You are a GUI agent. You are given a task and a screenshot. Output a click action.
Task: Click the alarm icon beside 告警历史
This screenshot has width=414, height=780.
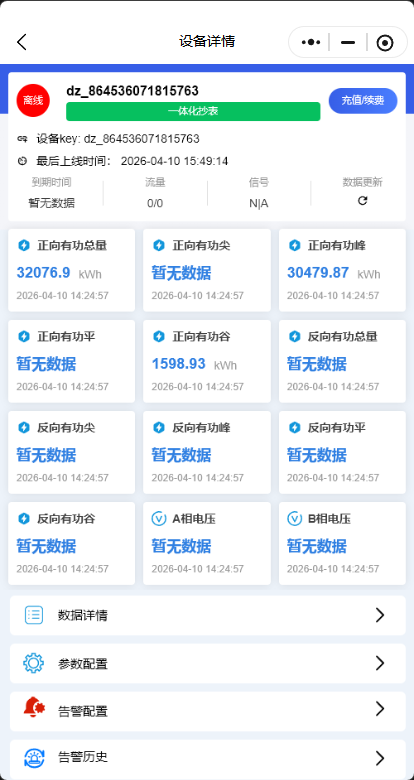pyautogui.click(x=34, y=758)
